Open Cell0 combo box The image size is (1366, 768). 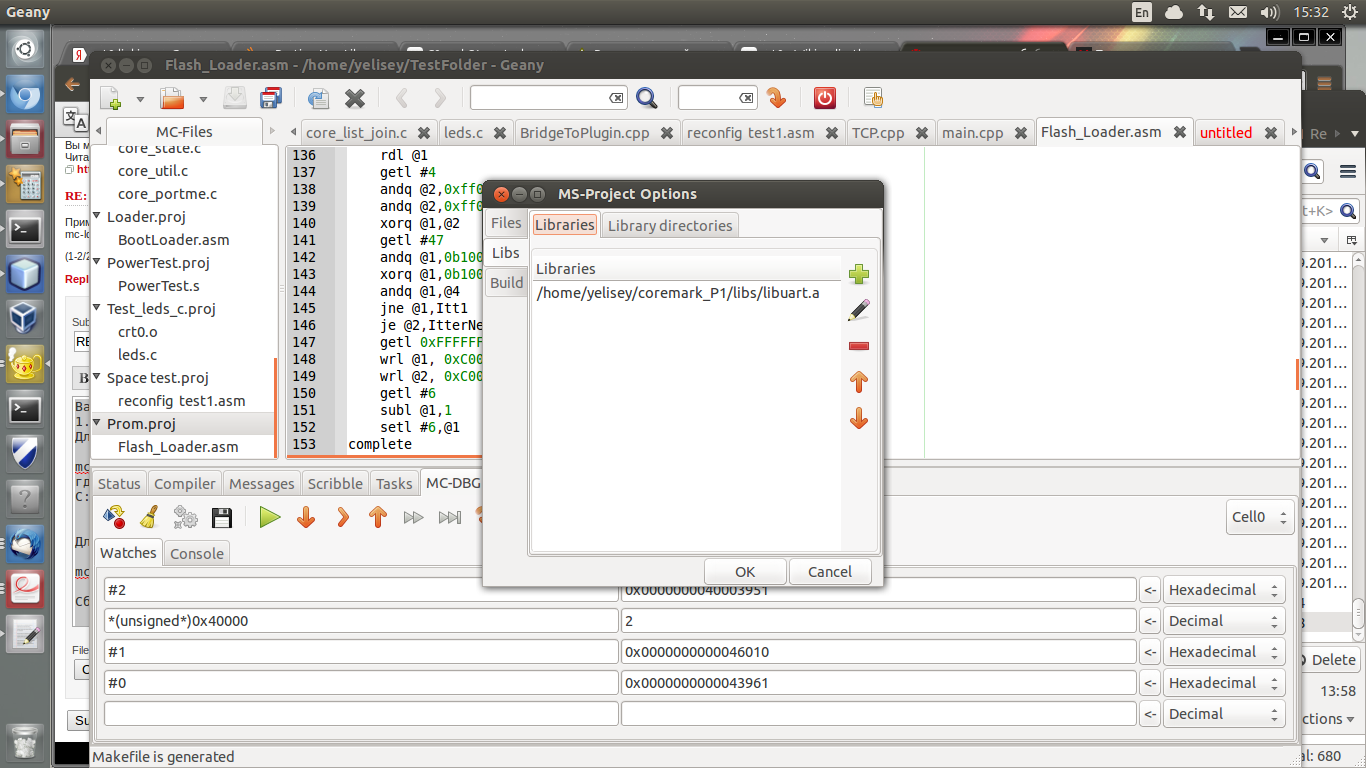[x=1260, y=517]
